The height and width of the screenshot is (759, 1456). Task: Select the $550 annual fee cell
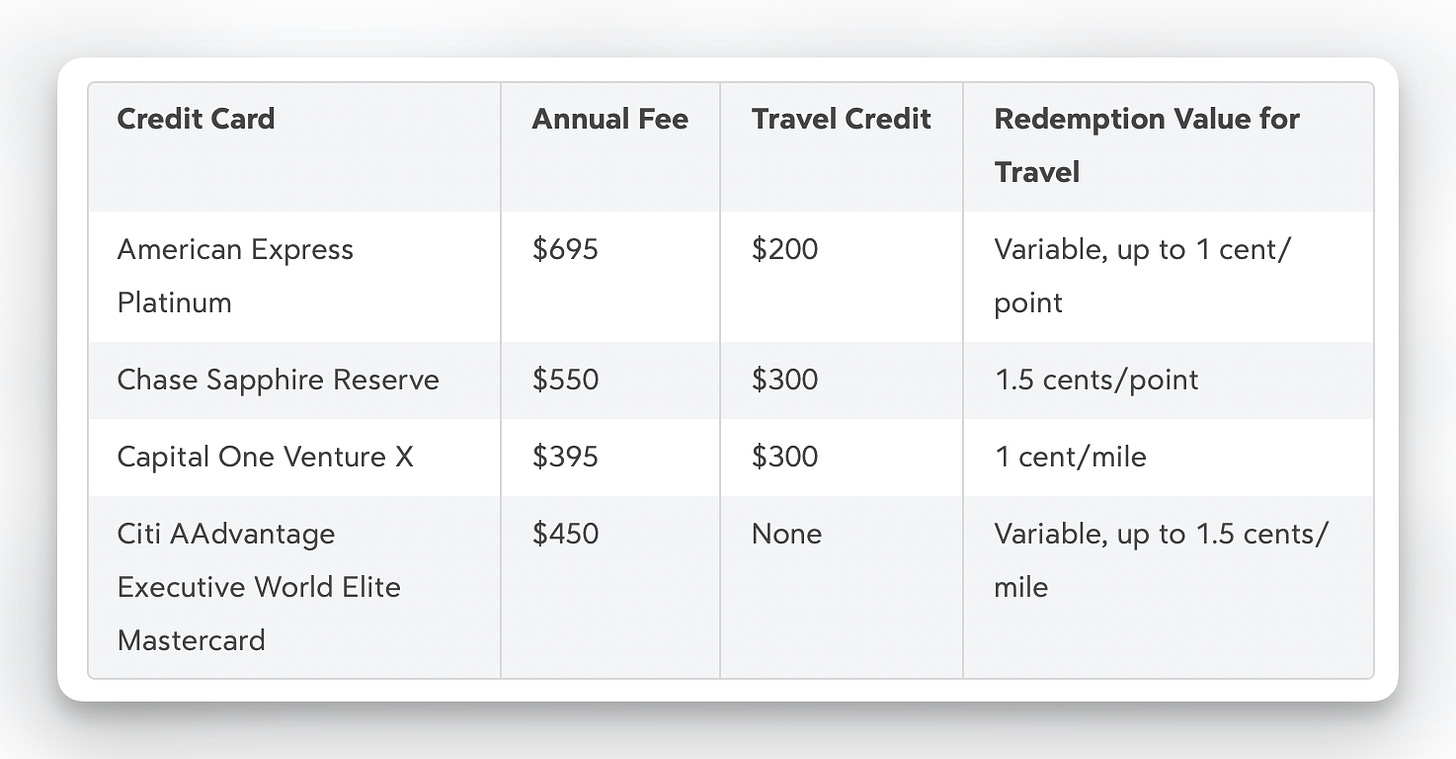click(565, 380)
